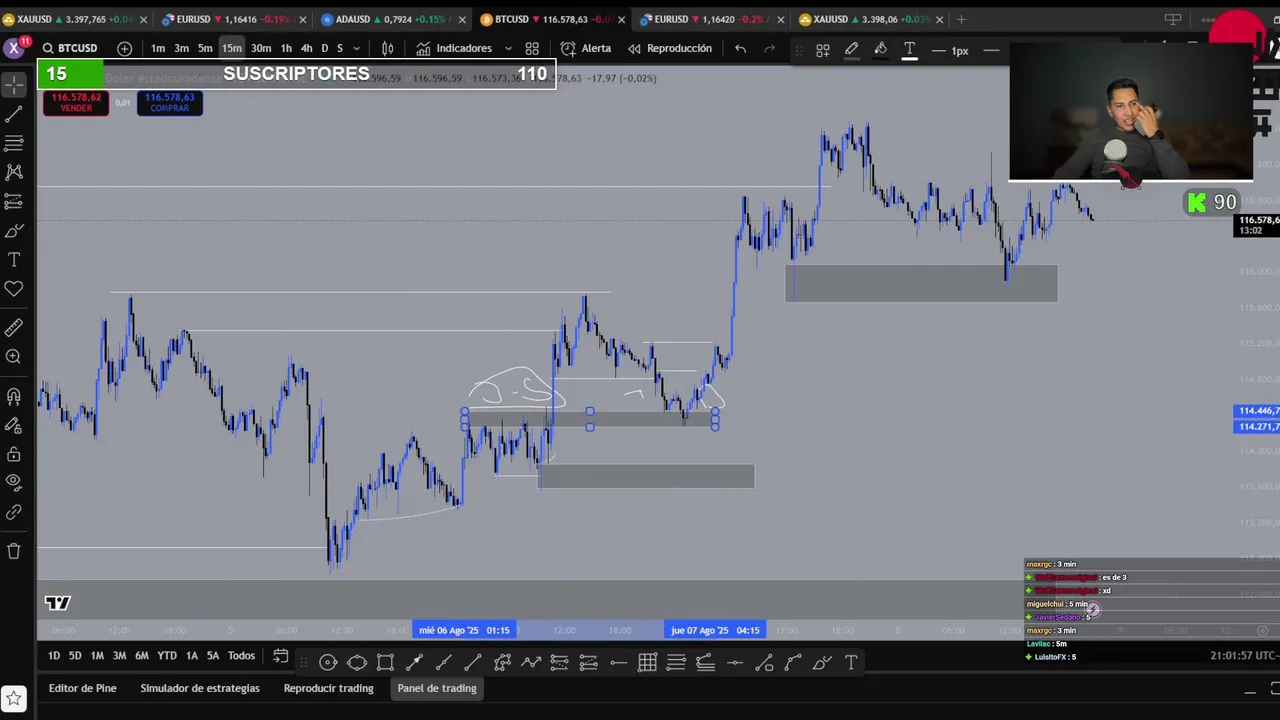Click the link drawings icon
This screenshot has height=720, width=1280.
14,512
